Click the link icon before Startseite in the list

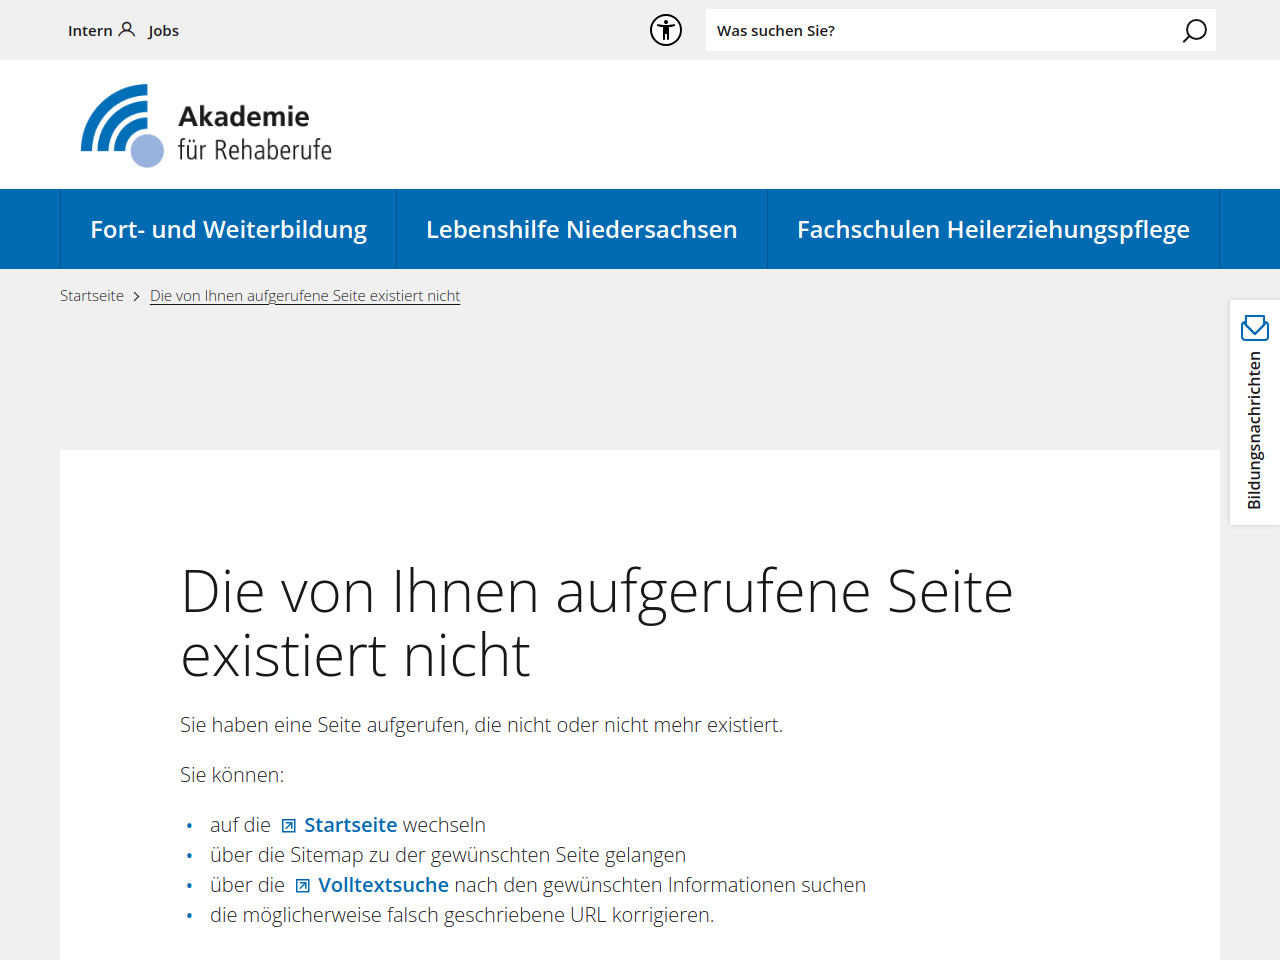click(x=289, y=826)
